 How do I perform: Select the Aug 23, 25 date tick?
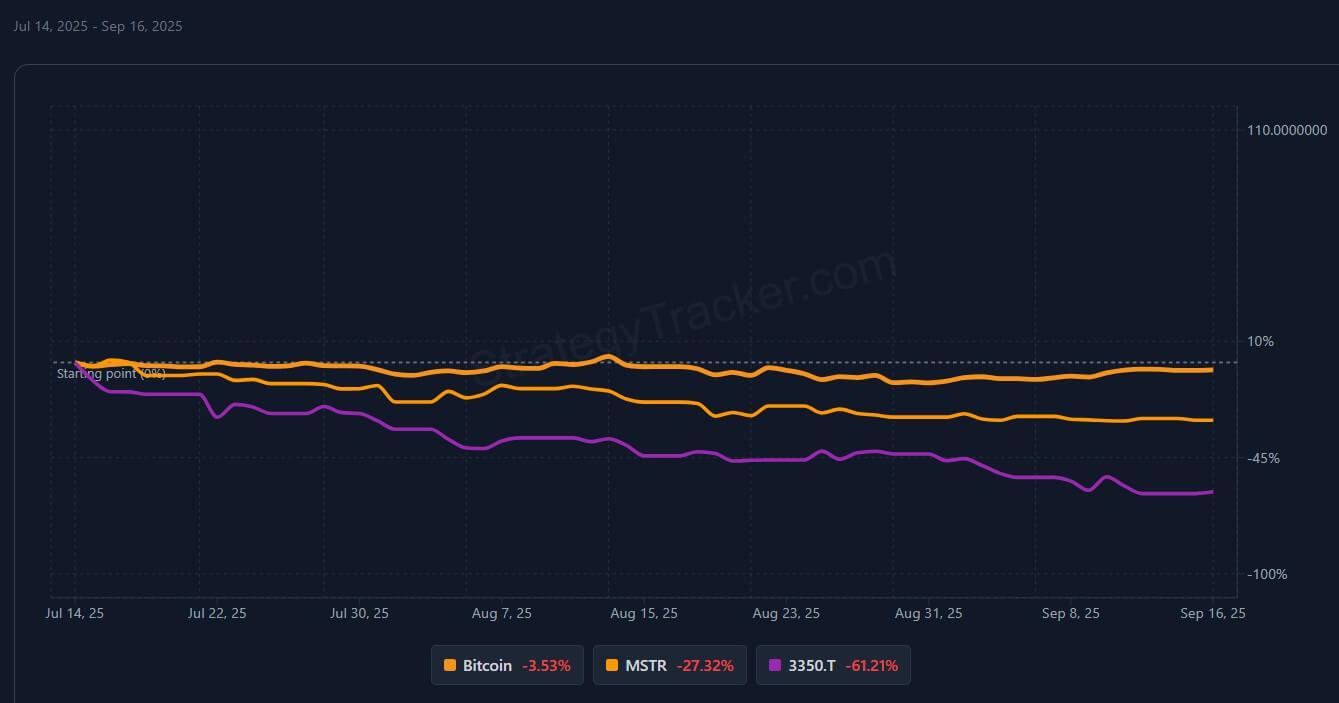[786, 613]
